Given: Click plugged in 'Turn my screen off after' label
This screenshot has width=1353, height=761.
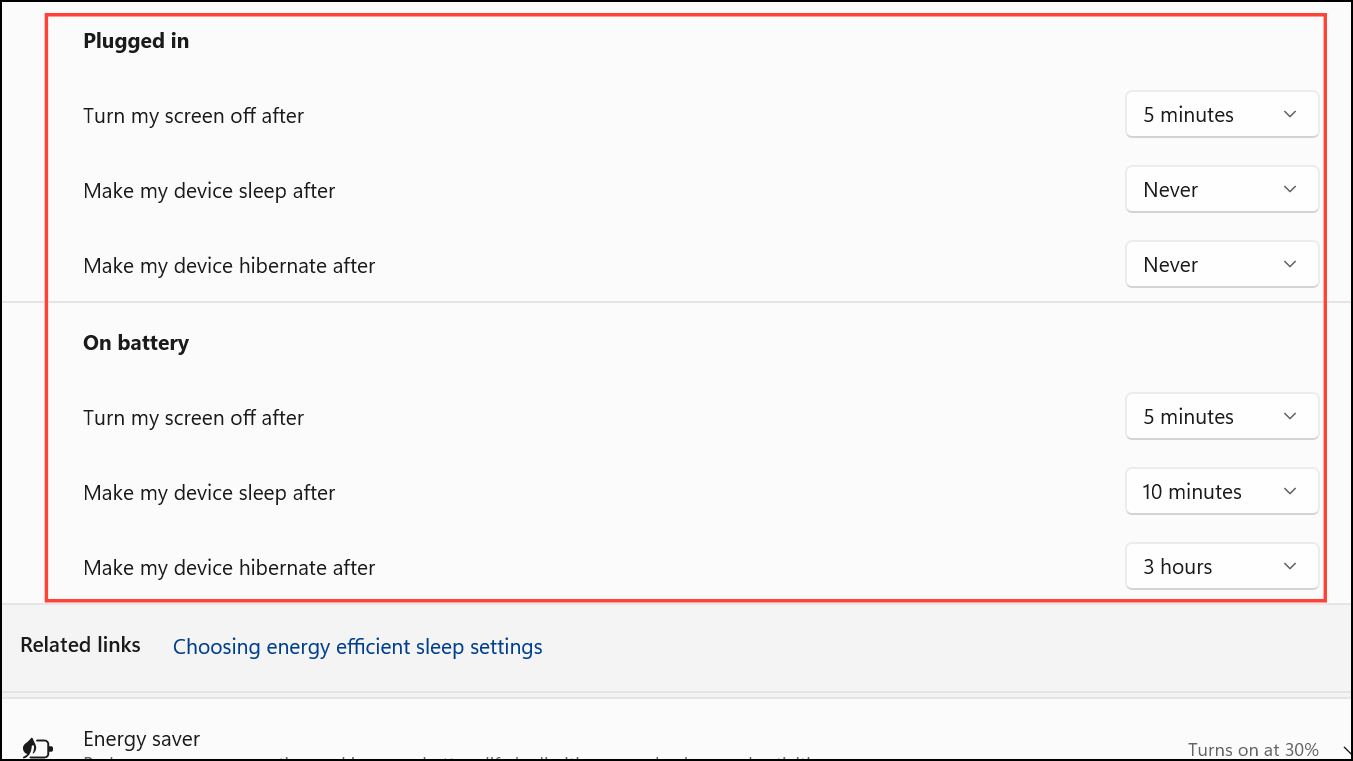Looking at the screenshot, I should 194,116.
